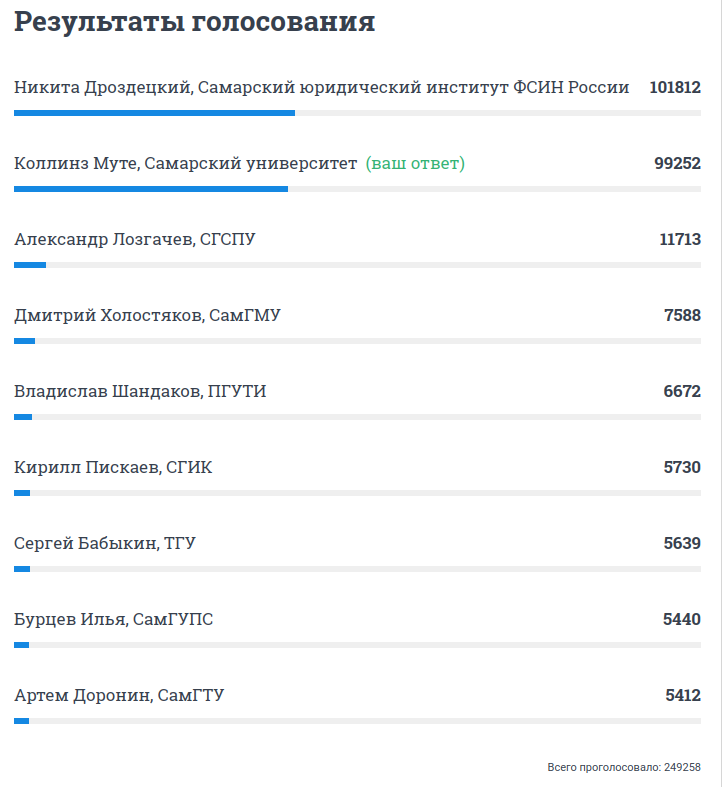This screenshot has height=787, width=722.
Task: Click Владислав Шандаков's progress bar
Action: 23,417
